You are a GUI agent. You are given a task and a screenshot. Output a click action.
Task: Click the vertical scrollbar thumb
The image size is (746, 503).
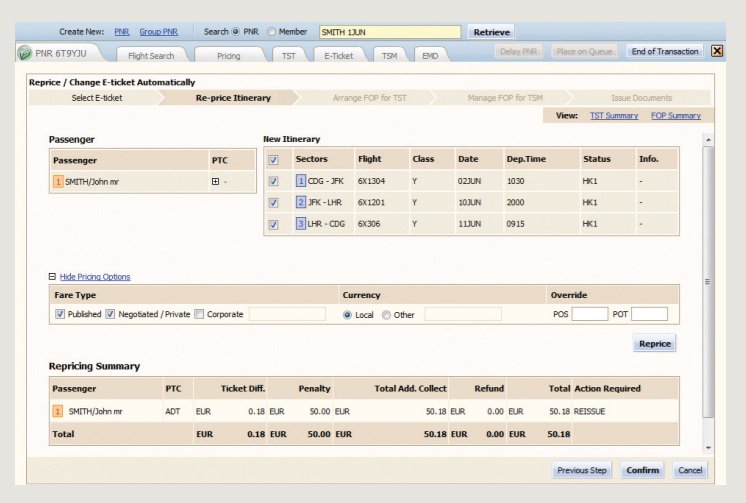click(x=708, y=282)
